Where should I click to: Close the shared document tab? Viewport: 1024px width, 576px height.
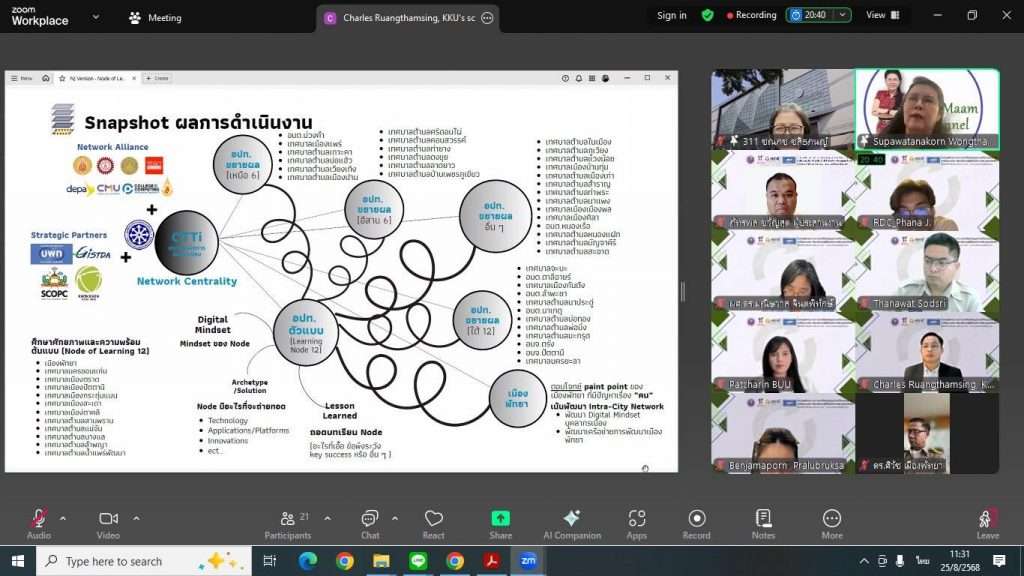click(134, 78)
